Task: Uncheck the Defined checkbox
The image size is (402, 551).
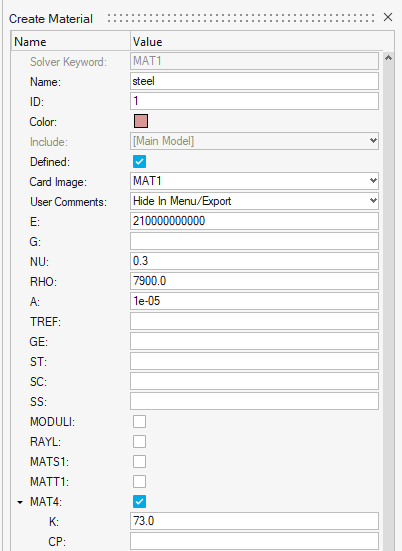Action: (140, 162)
